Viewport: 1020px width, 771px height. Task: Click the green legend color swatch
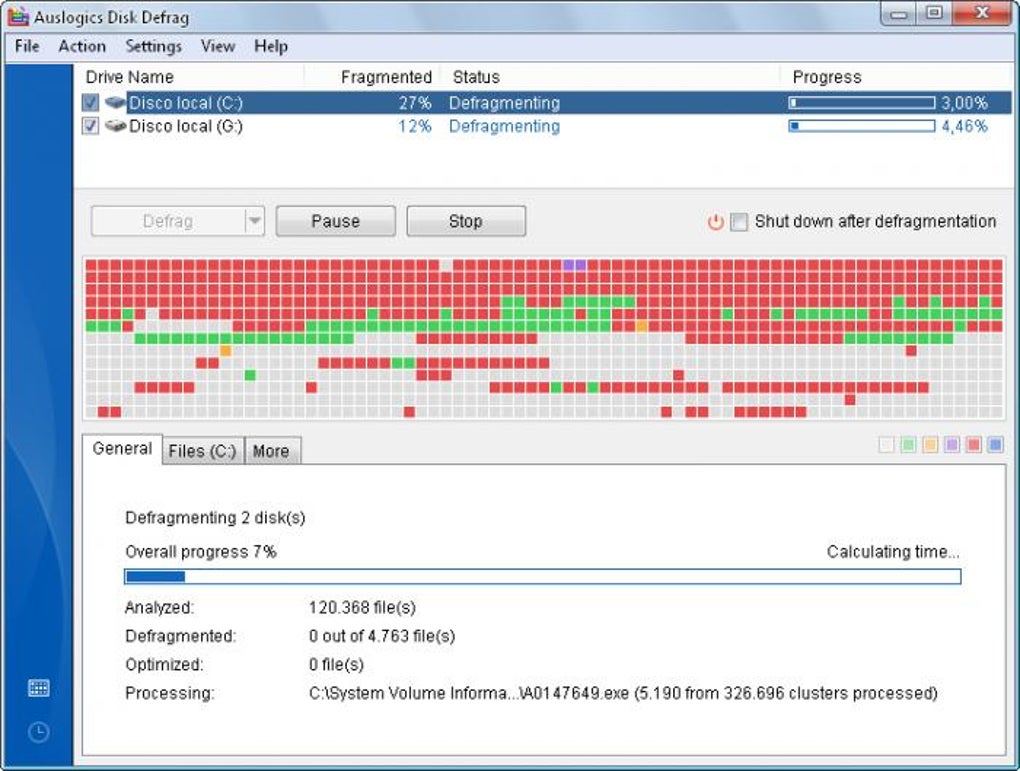point(908,445)
